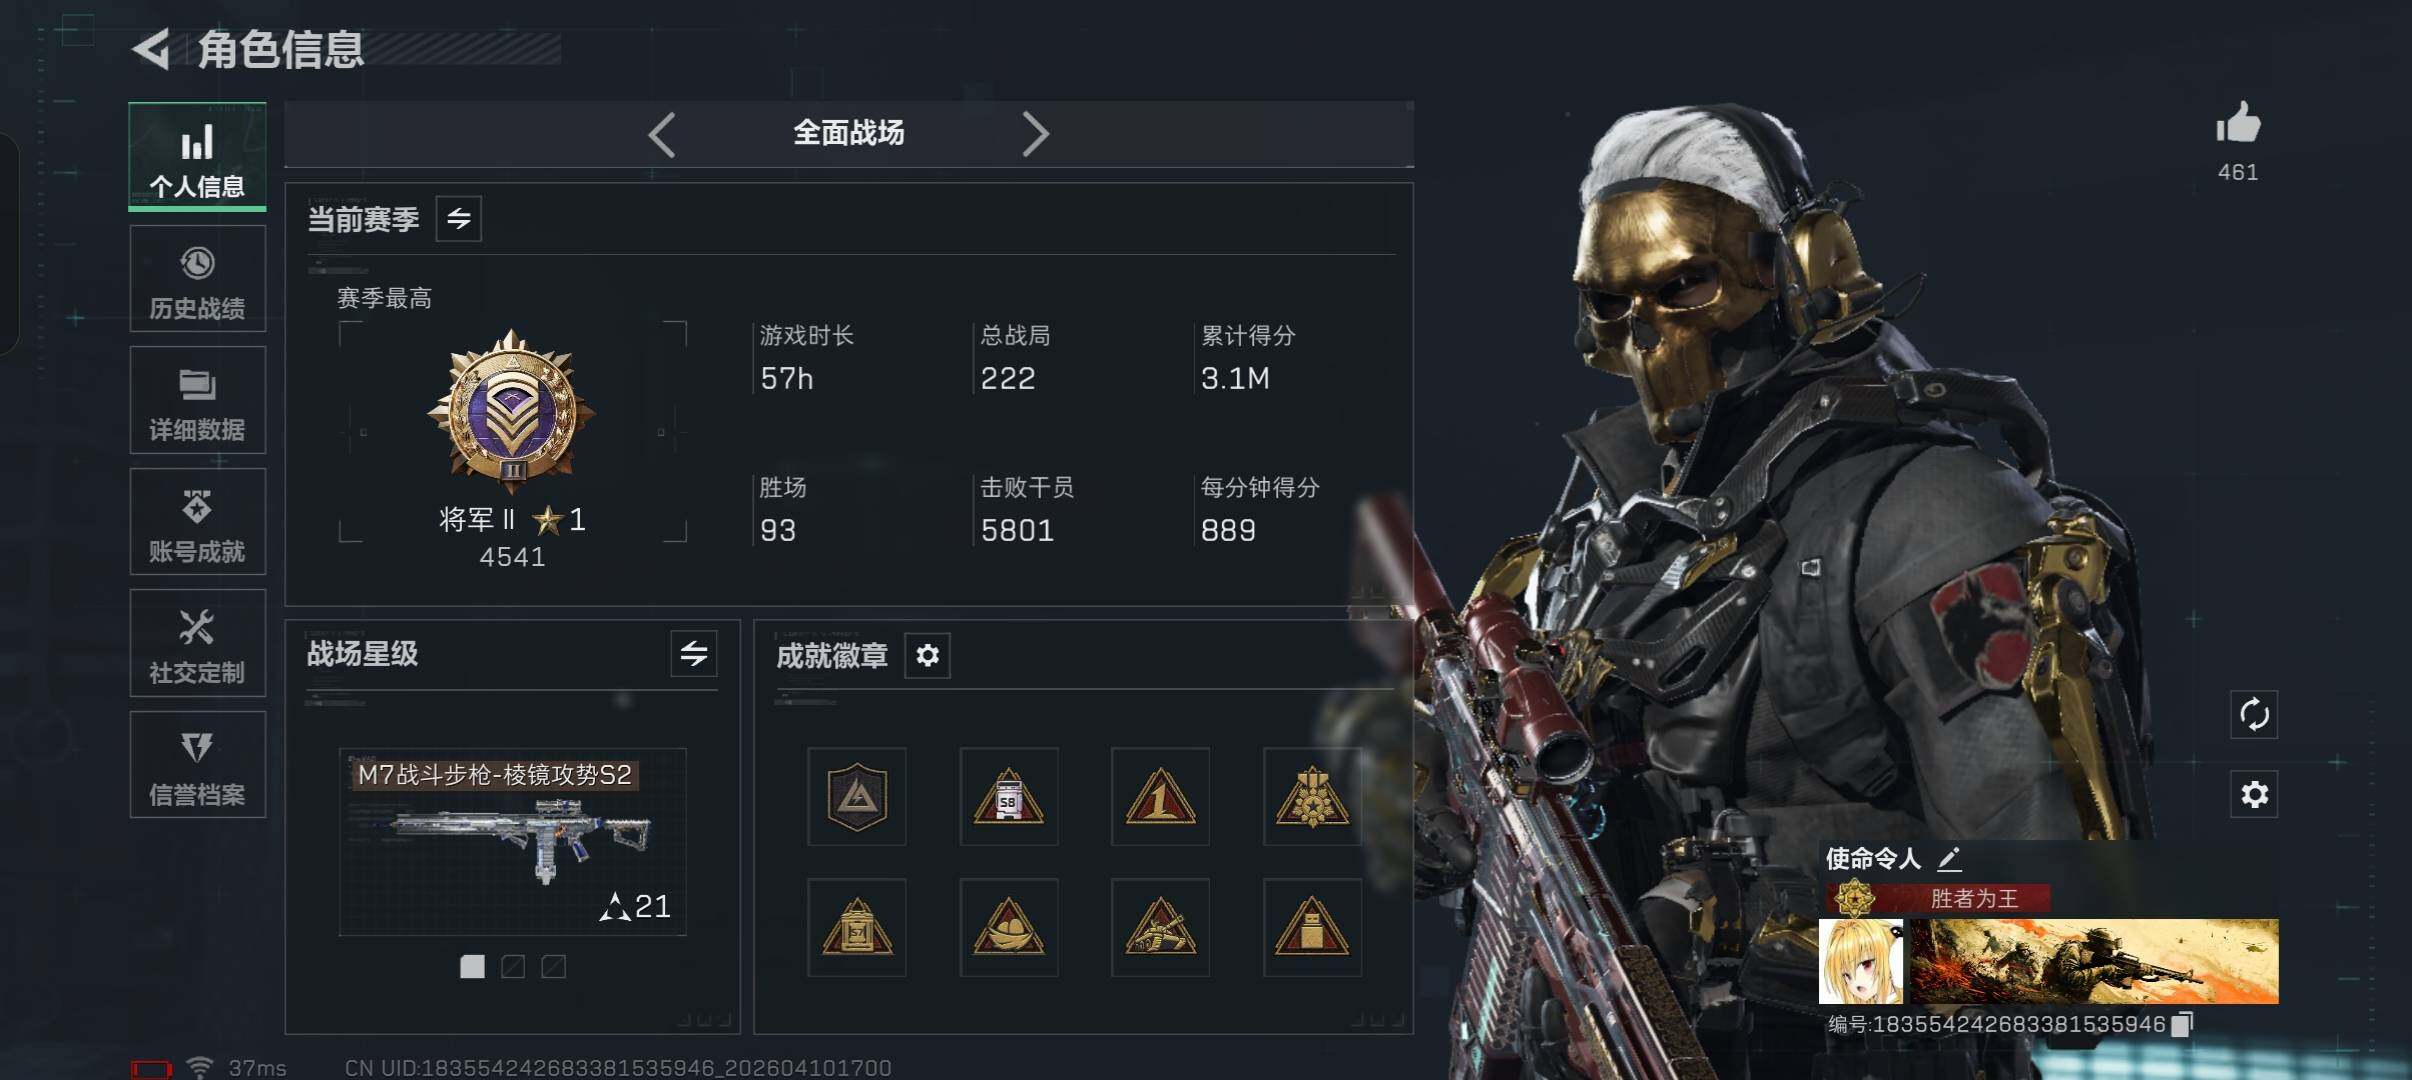
Task: Select the second weapon page indicator
Action: point(513,966)
